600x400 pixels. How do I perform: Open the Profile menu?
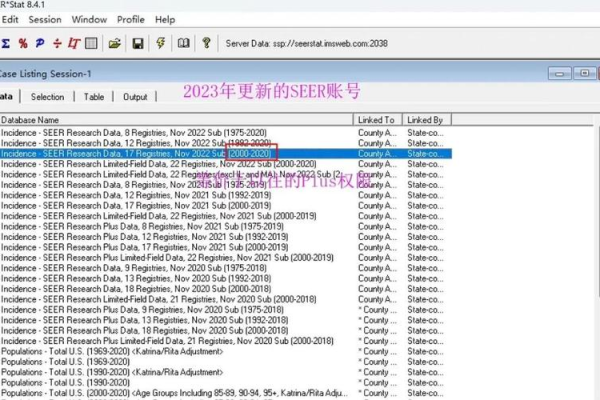(x=131, y=20)
